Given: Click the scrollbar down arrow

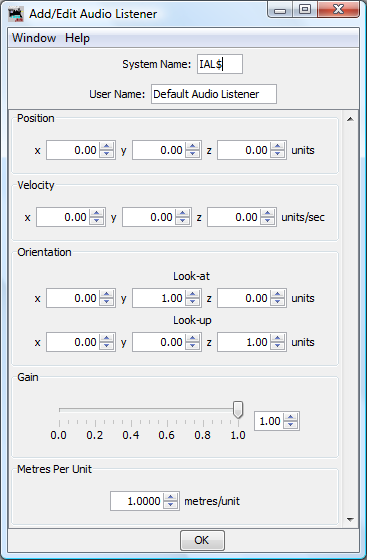Looking at the screenshot, I should pos(350,520).
